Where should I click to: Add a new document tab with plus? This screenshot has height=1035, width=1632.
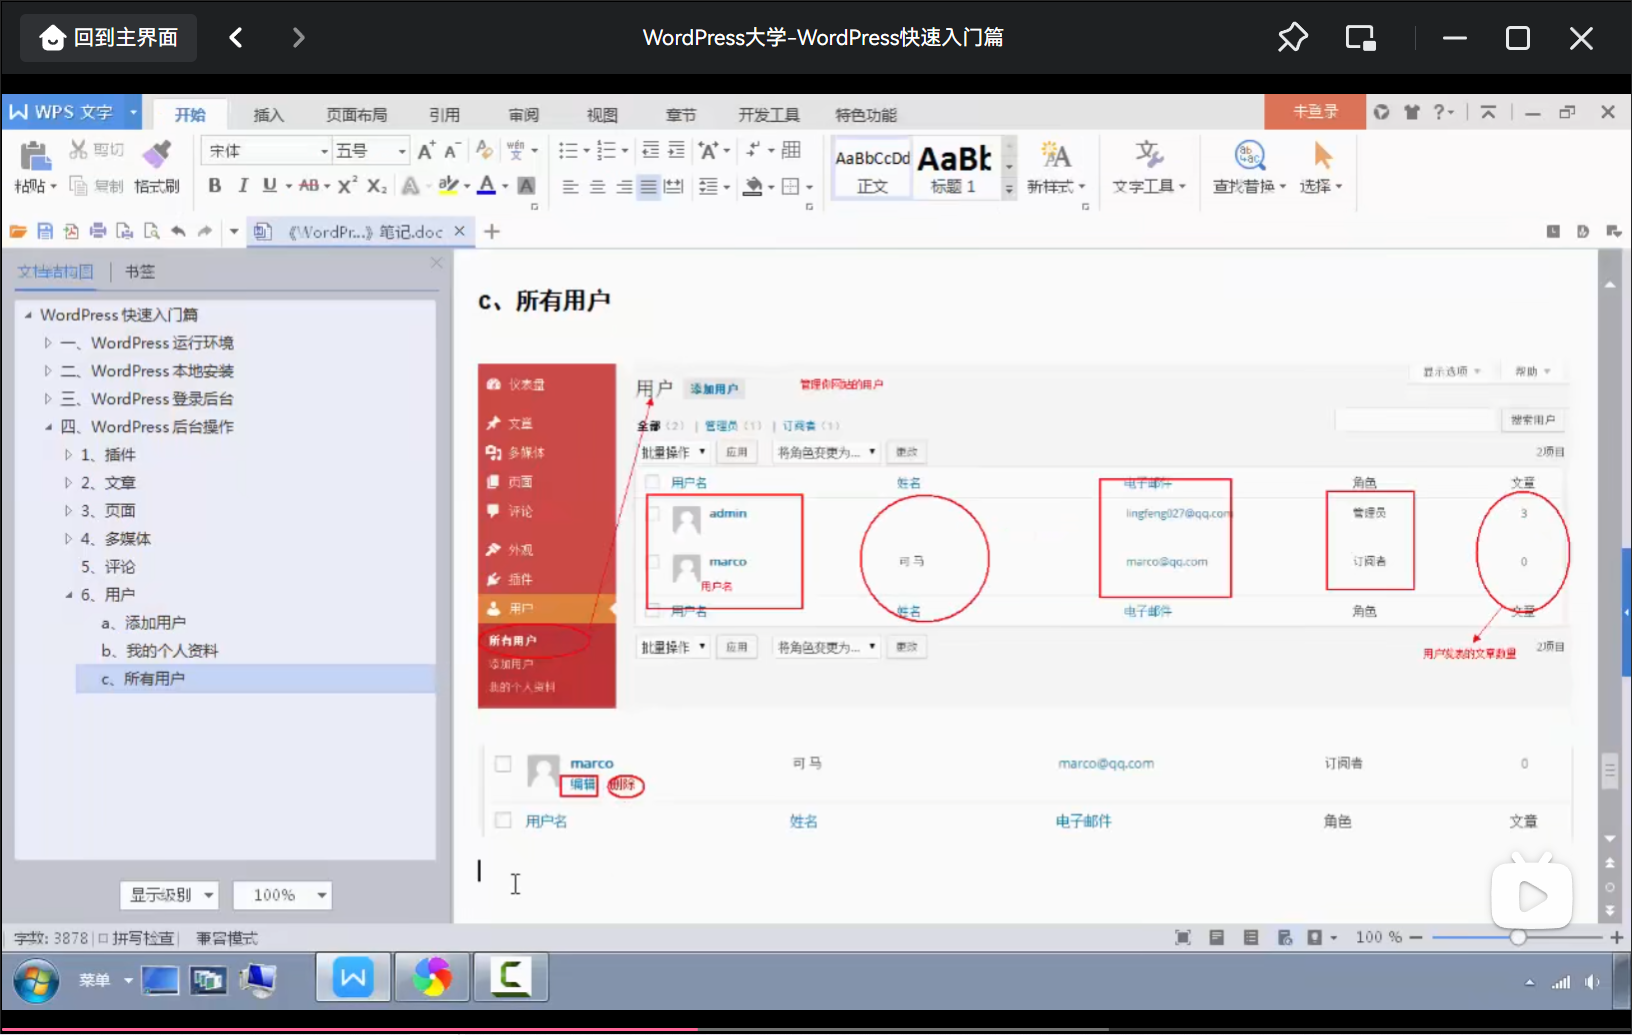pos(492,231)
